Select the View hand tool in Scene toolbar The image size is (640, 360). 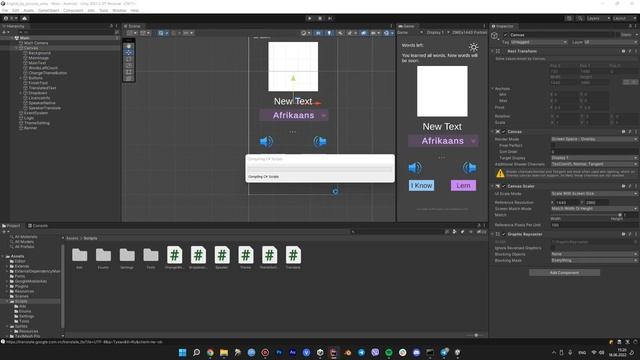click(x=129, y=46)
